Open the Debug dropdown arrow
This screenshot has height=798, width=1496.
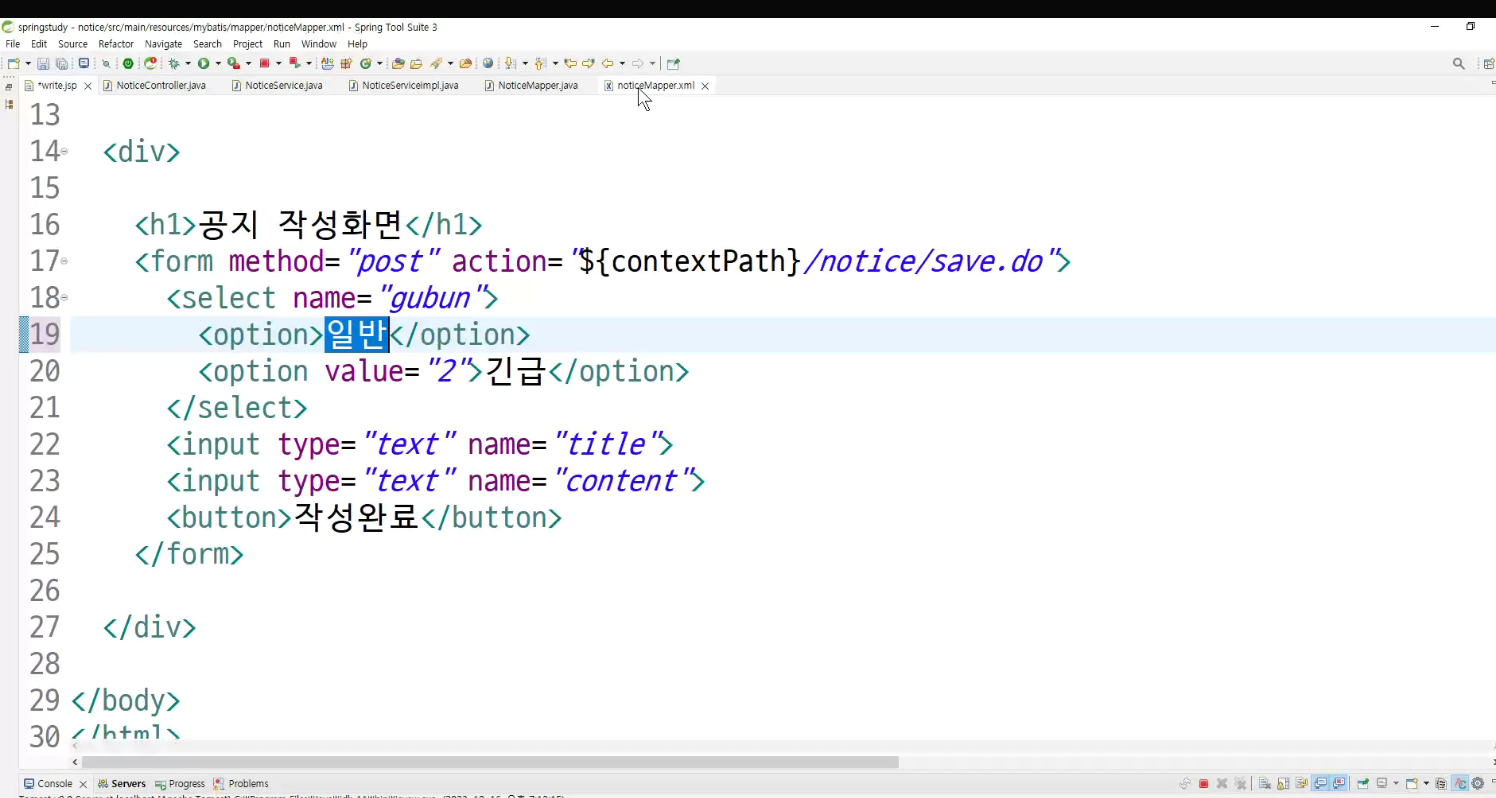click(x=188, y=63)
